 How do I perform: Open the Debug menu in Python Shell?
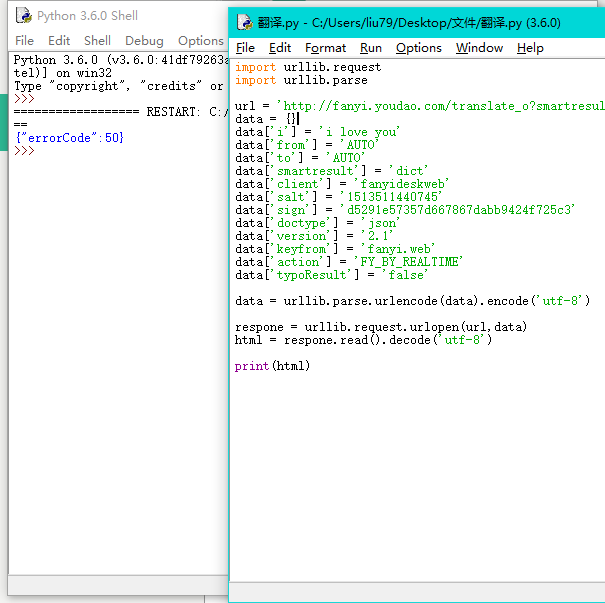click(x=144, y=41)
